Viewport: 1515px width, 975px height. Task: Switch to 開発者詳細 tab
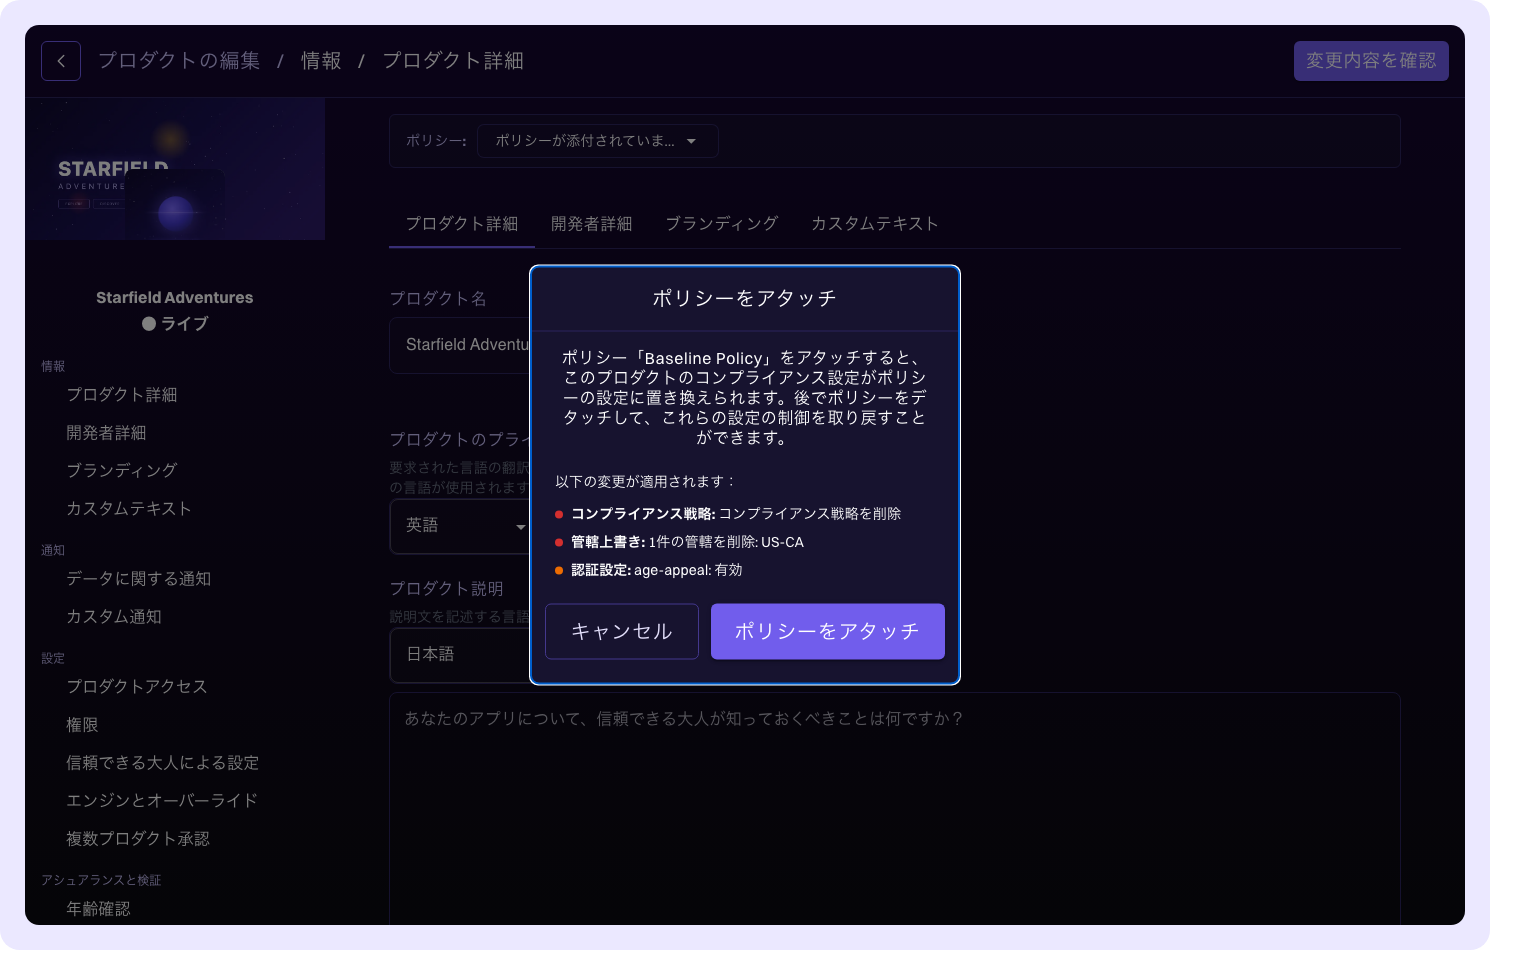tap(592, 224)
